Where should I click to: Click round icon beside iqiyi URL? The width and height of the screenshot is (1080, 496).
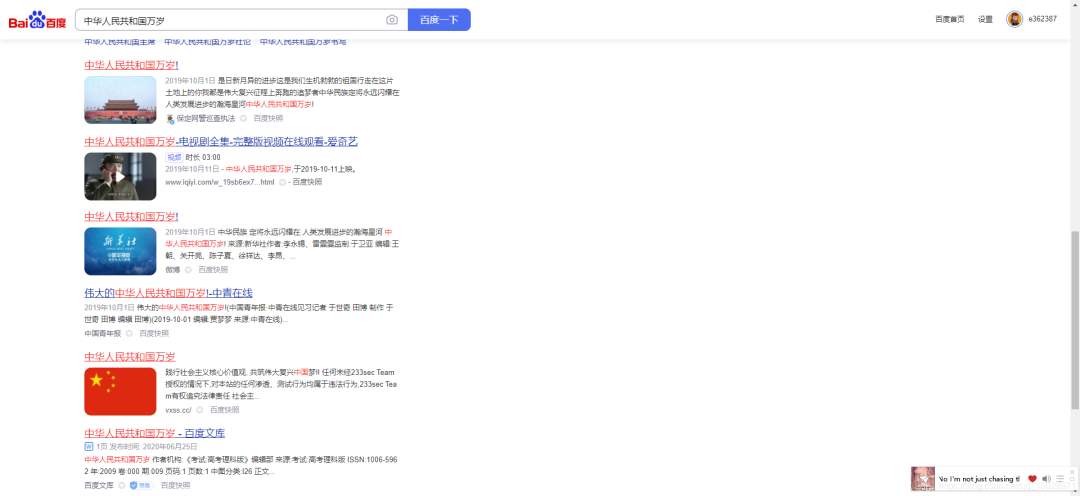282,182
